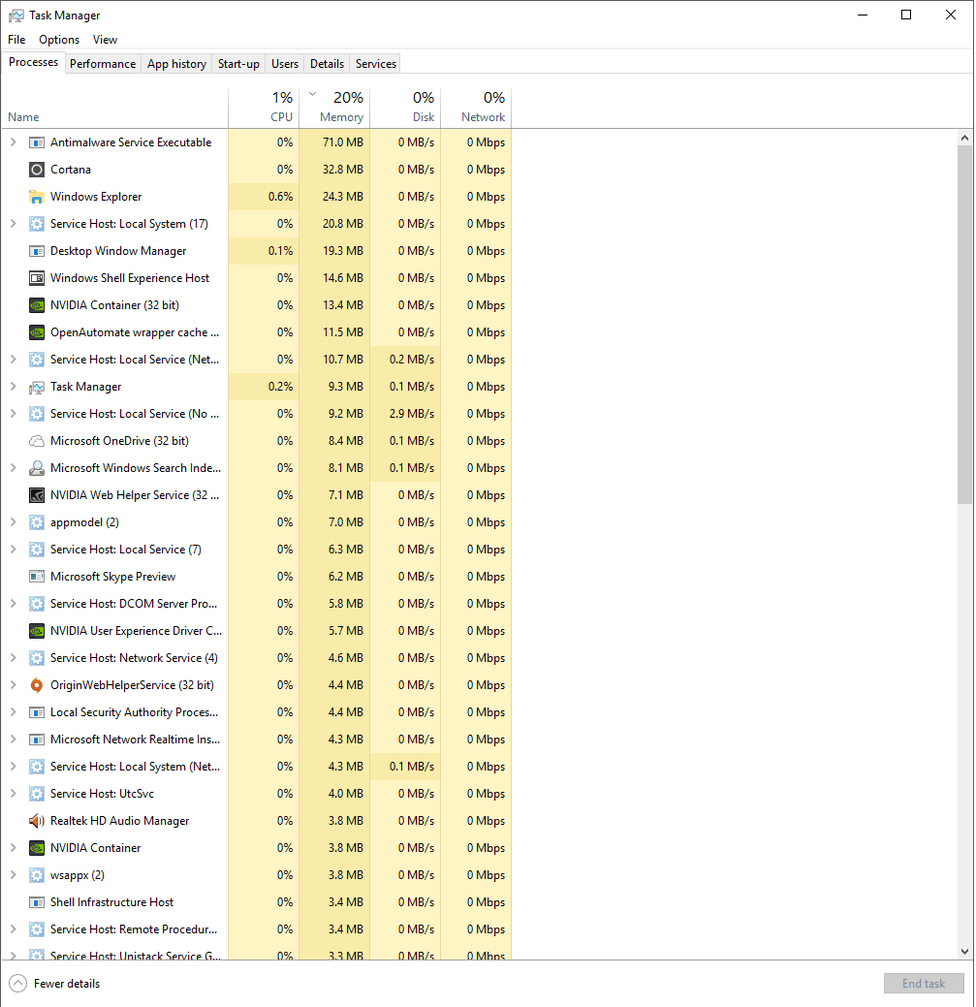Screen dimensions: 976x1007
Task: Click the Cortana process icon
Action: click(x=37, y=170)
